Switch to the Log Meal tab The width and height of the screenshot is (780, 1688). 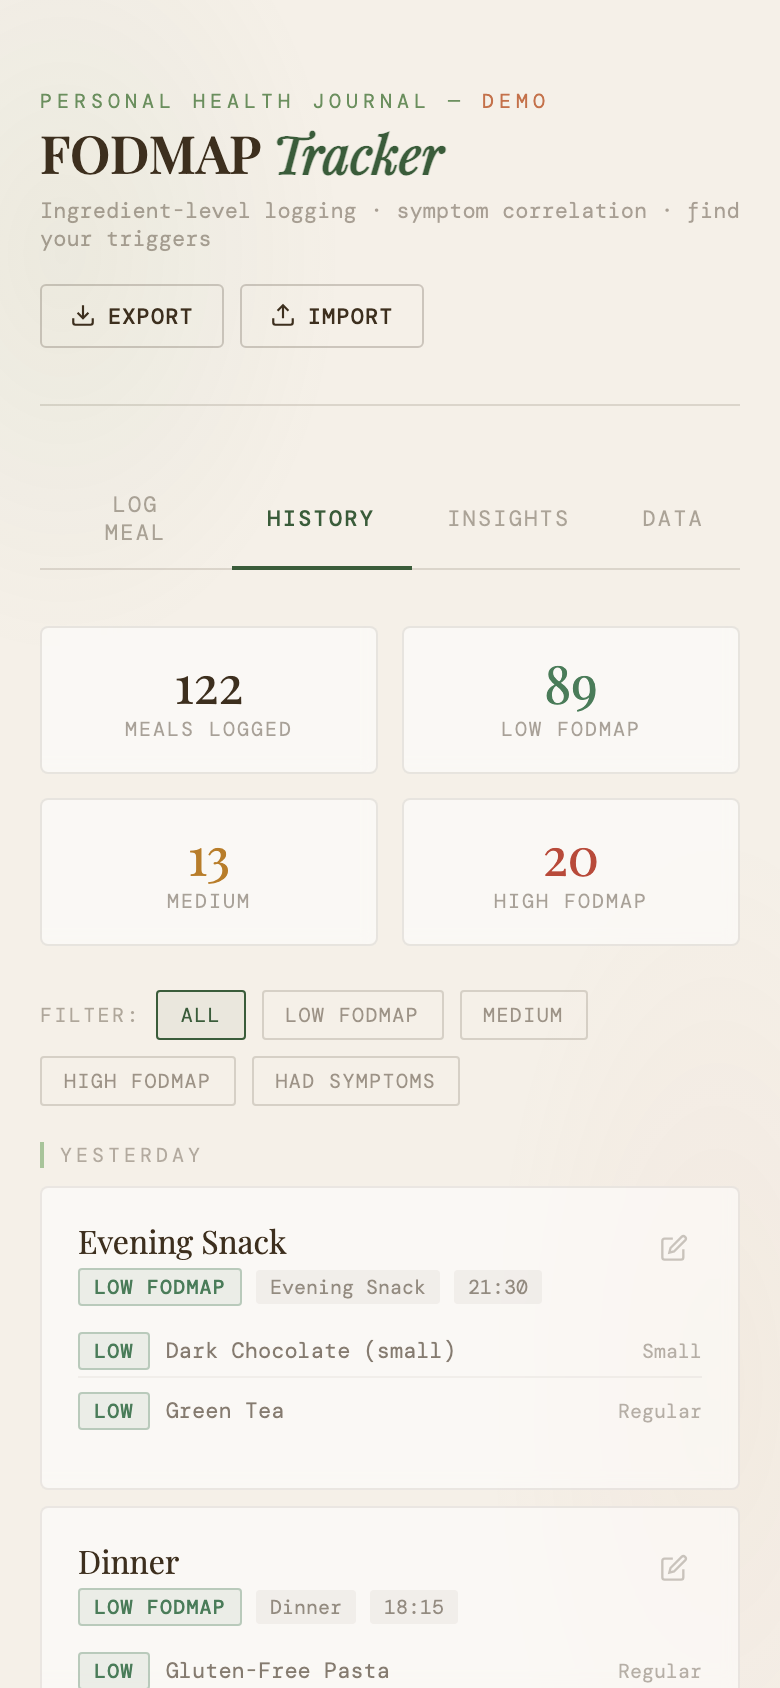135,518
